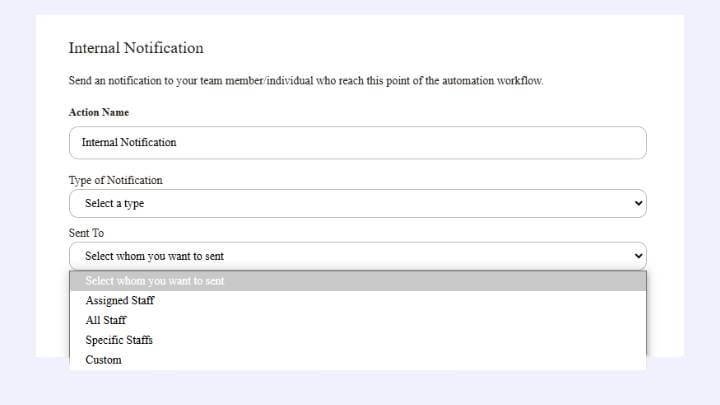Choose the highlighted 'Select whom you want to sent' option
Viewport: 720px width, 405px height.
(155, 281)
